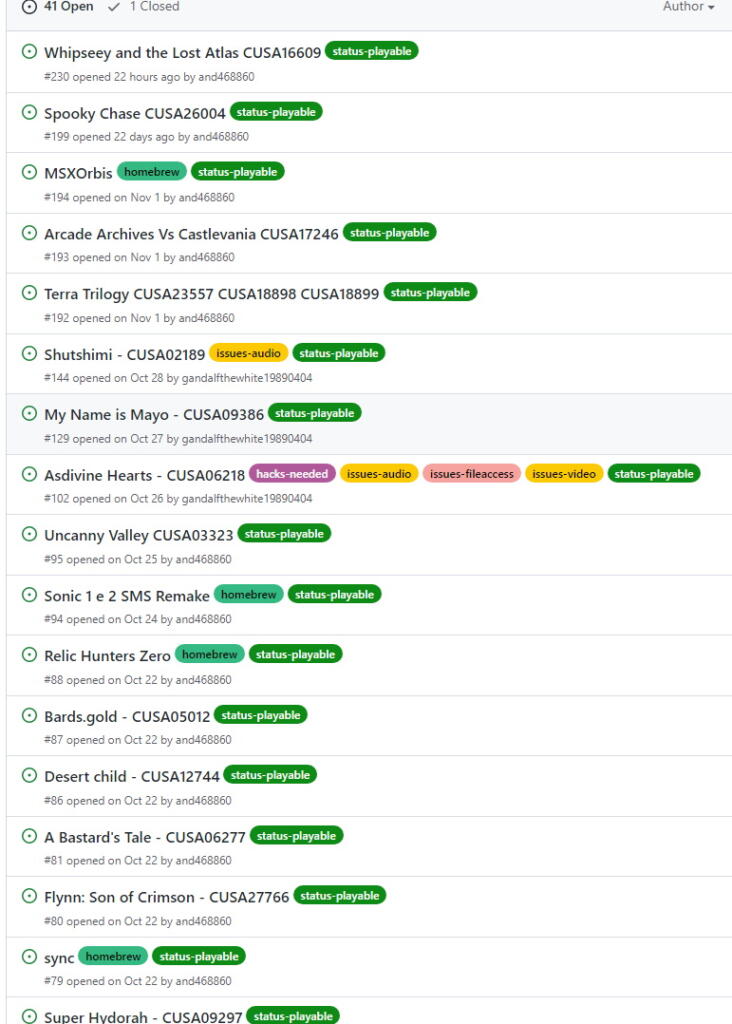Image resolution: width=732 pixels, height=1024 pixels.
Task: Click the open-issue icon beside Terra Trilogy
Action: point(29,293)
